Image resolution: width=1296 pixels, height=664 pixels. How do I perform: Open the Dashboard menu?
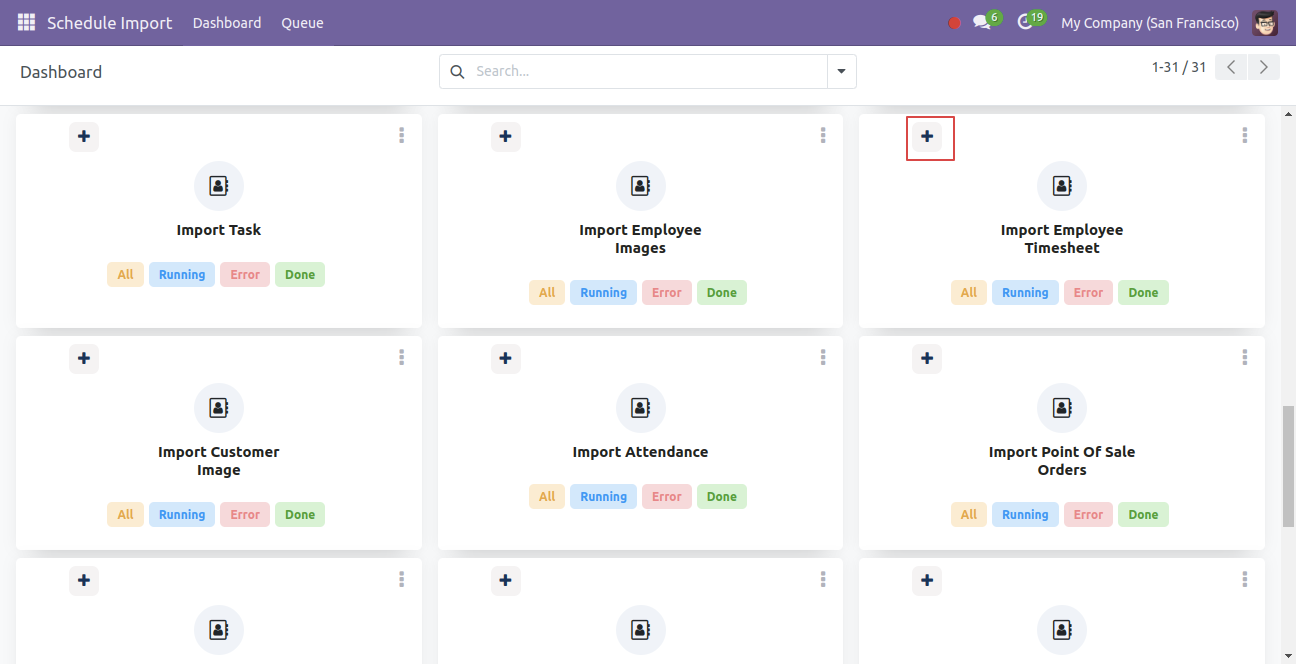pos(227,23)
